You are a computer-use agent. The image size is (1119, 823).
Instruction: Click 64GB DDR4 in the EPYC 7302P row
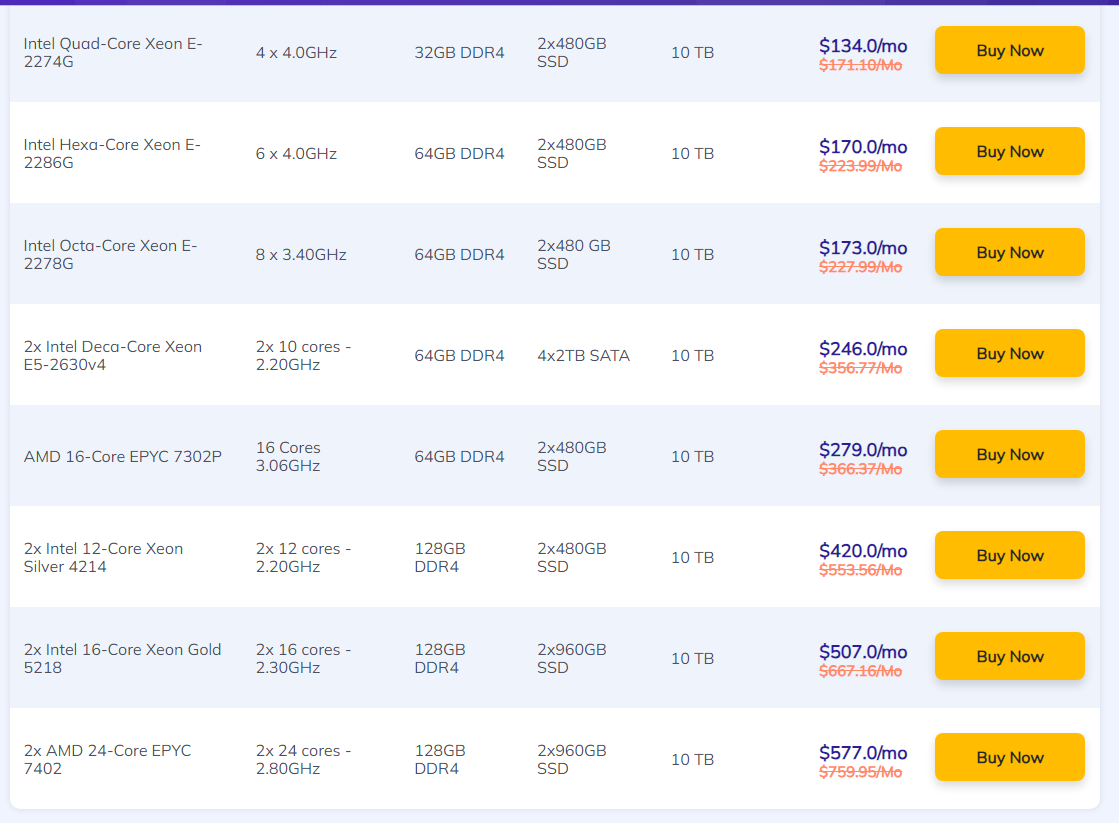(x=459, y=457)
